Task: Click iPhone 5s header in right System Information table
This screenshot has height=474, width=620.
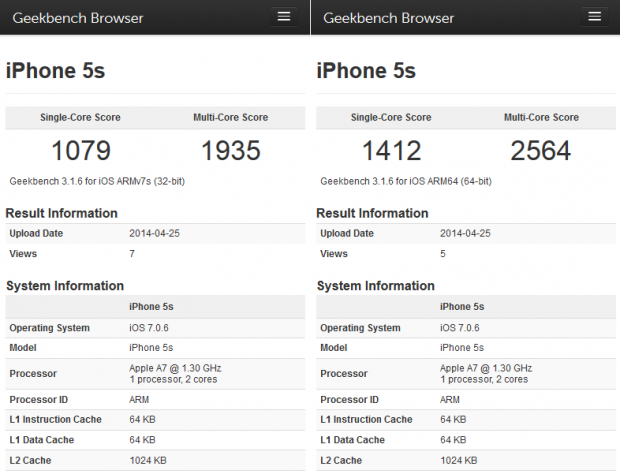Action: [x=462, y=307]
